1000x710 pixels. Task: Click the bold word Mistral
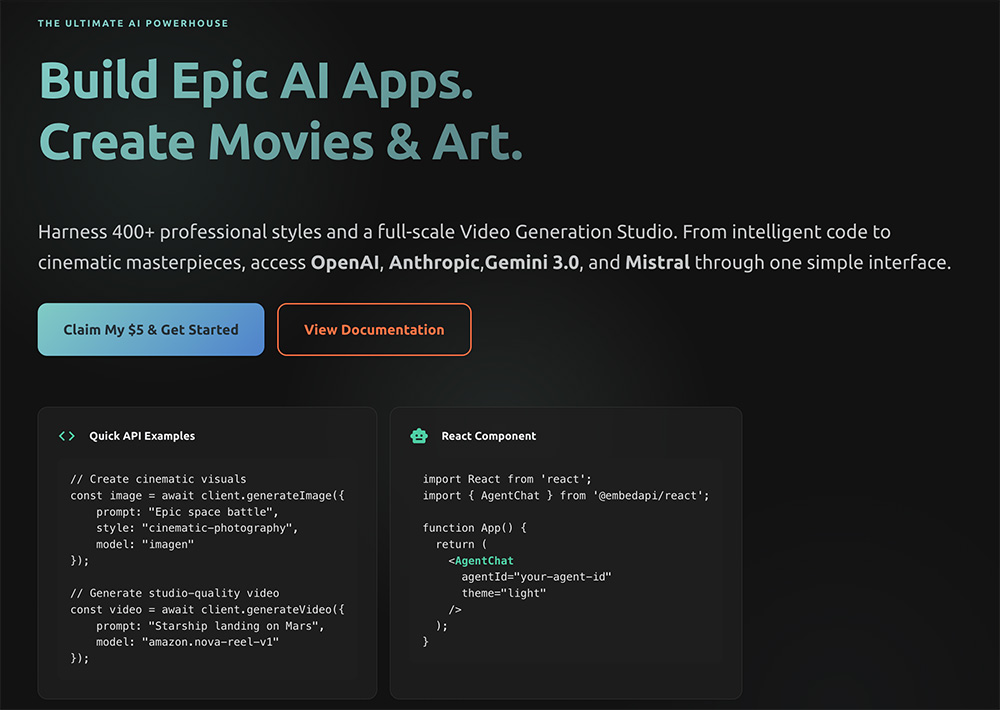tap(658, 262)
